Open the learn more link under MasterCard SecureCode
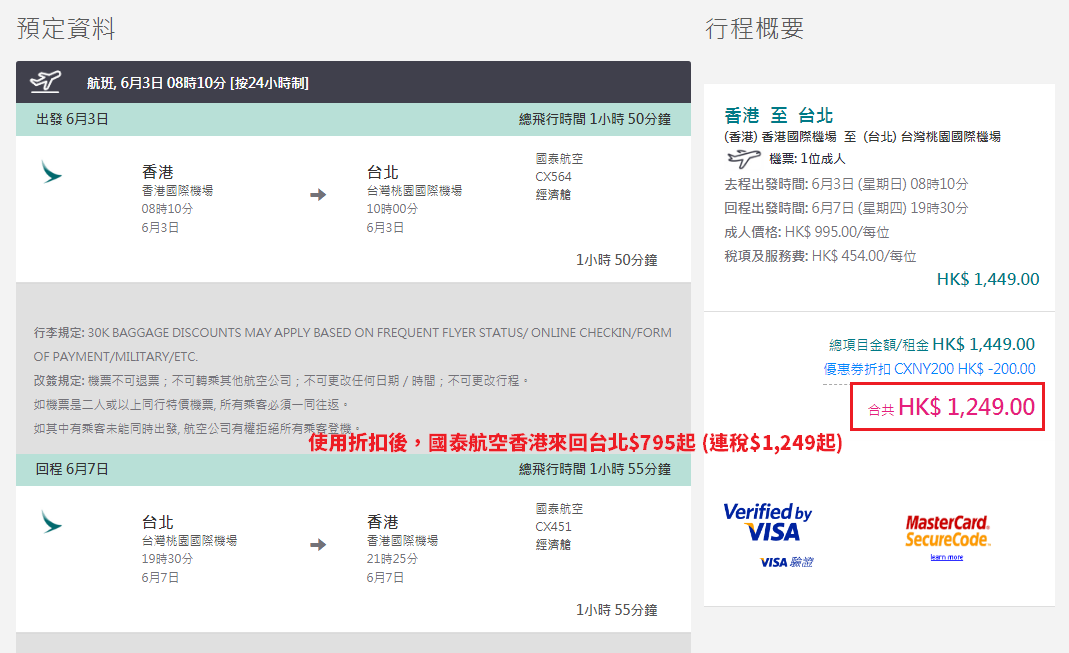1069x653 pixels. pyautogui.click(x=946, y=558)
